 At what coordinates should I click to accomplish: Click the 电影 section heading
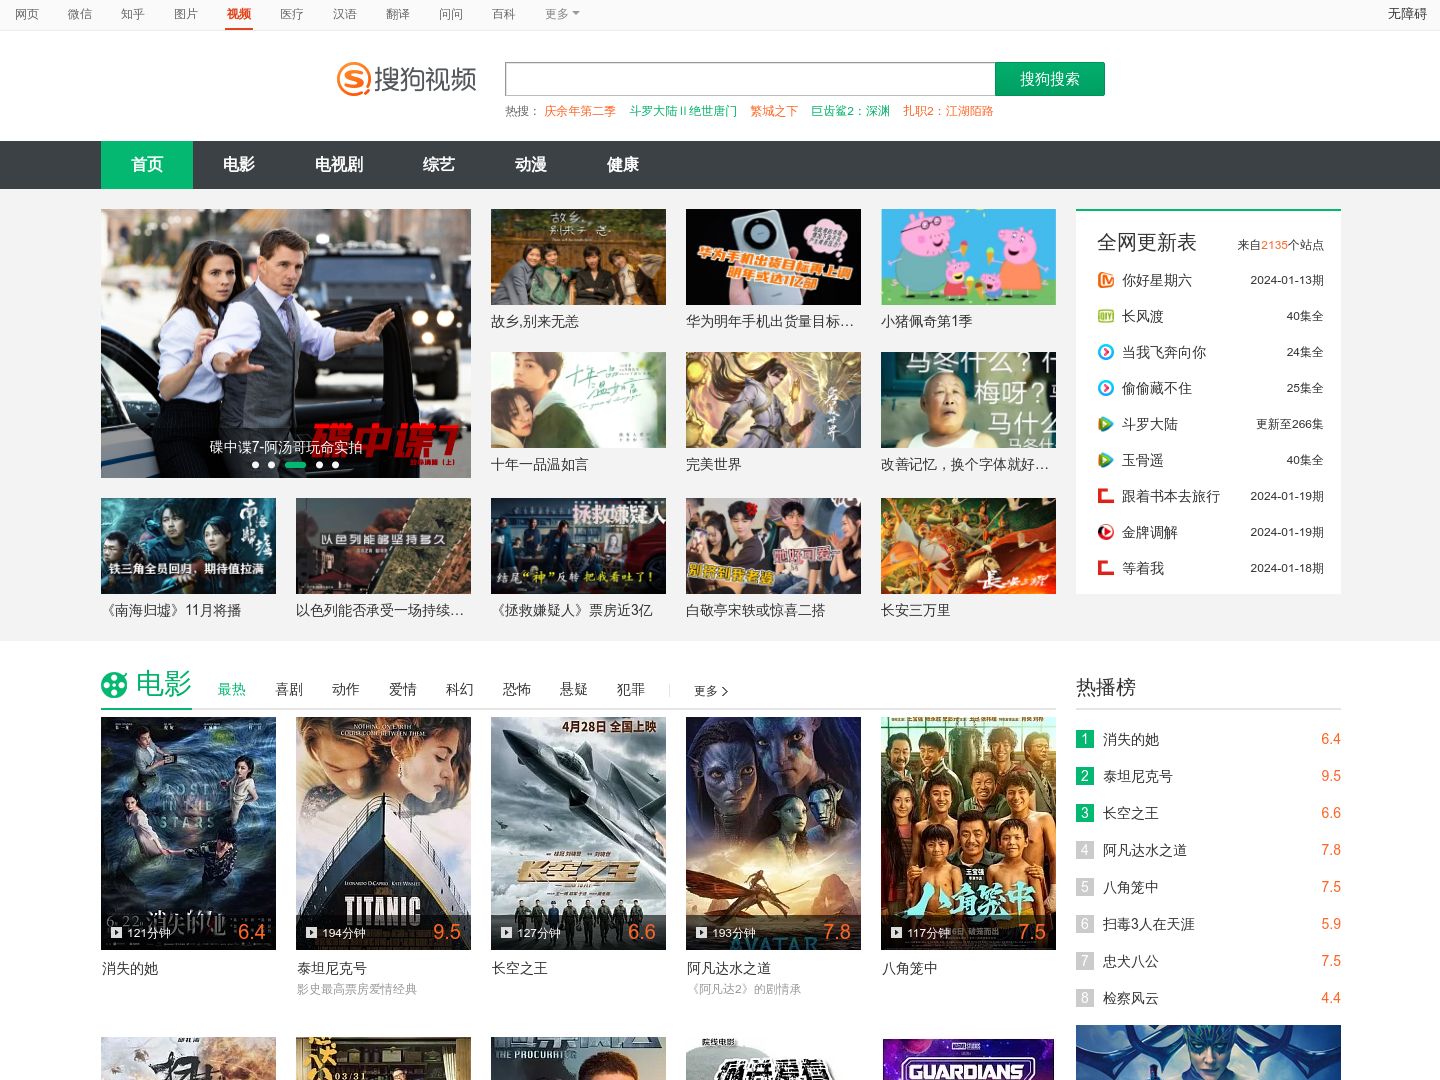click(163, 684)
